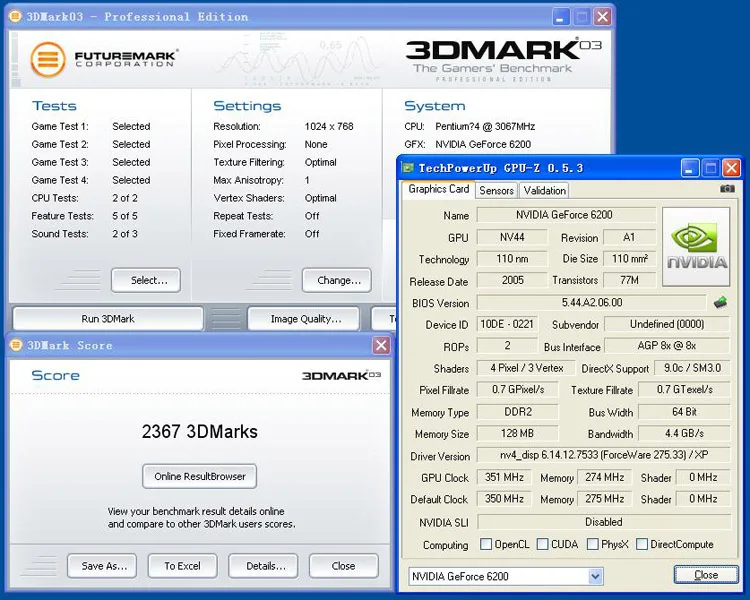
Task: Click the Bus Interface value AGP 8x @ 8x
Action: pyautogui.click(x=667, y=345)
